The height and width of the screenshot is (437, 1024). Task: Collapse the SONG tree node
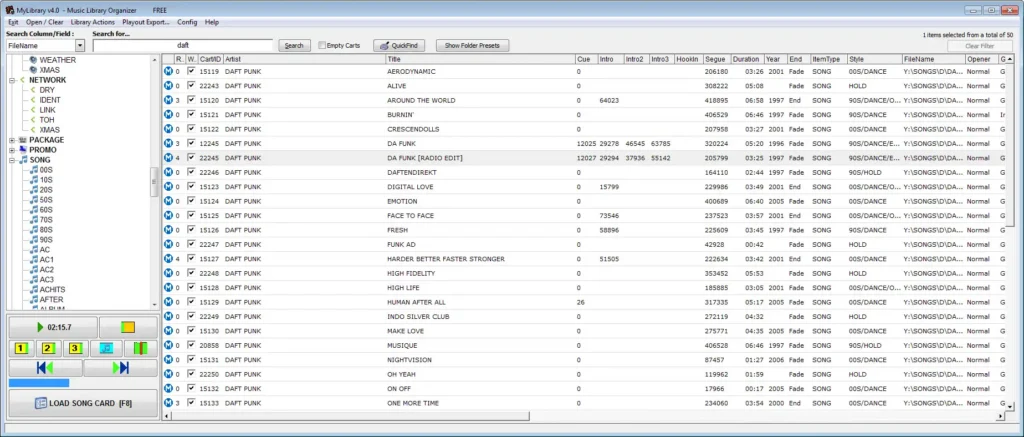pos(12,160)
